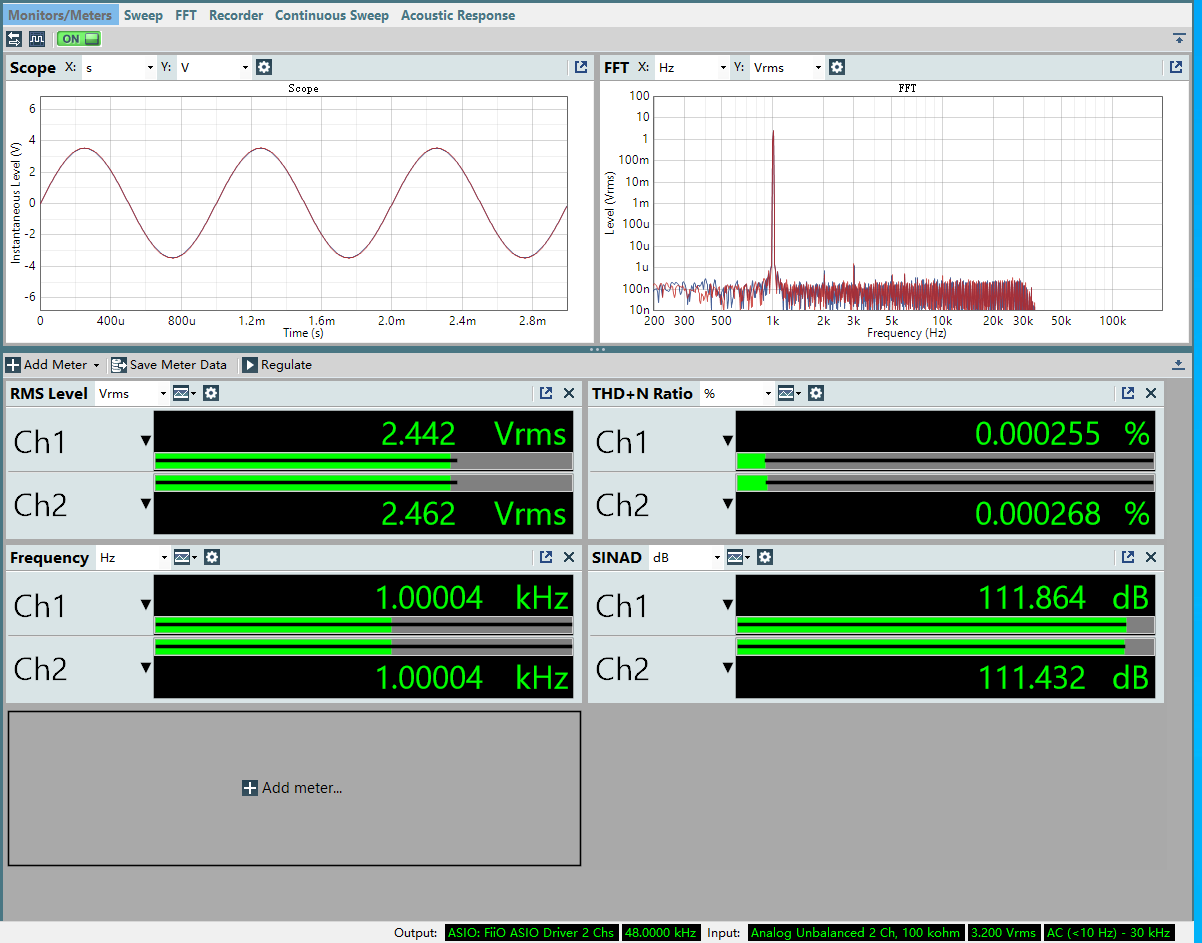1202x943 pixels.
Task: Expand Ch2 arrow in THD+N Ratio meter
Action: coord(728,504)
